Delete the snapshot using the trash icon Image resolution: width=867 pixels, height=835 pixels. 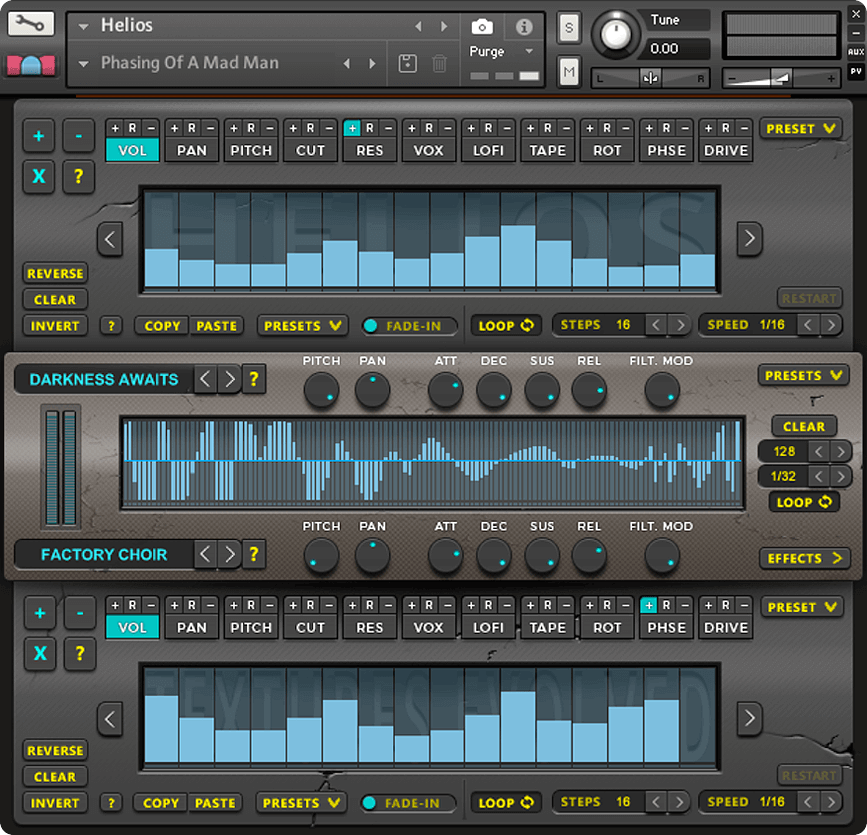tap(438, 62)
